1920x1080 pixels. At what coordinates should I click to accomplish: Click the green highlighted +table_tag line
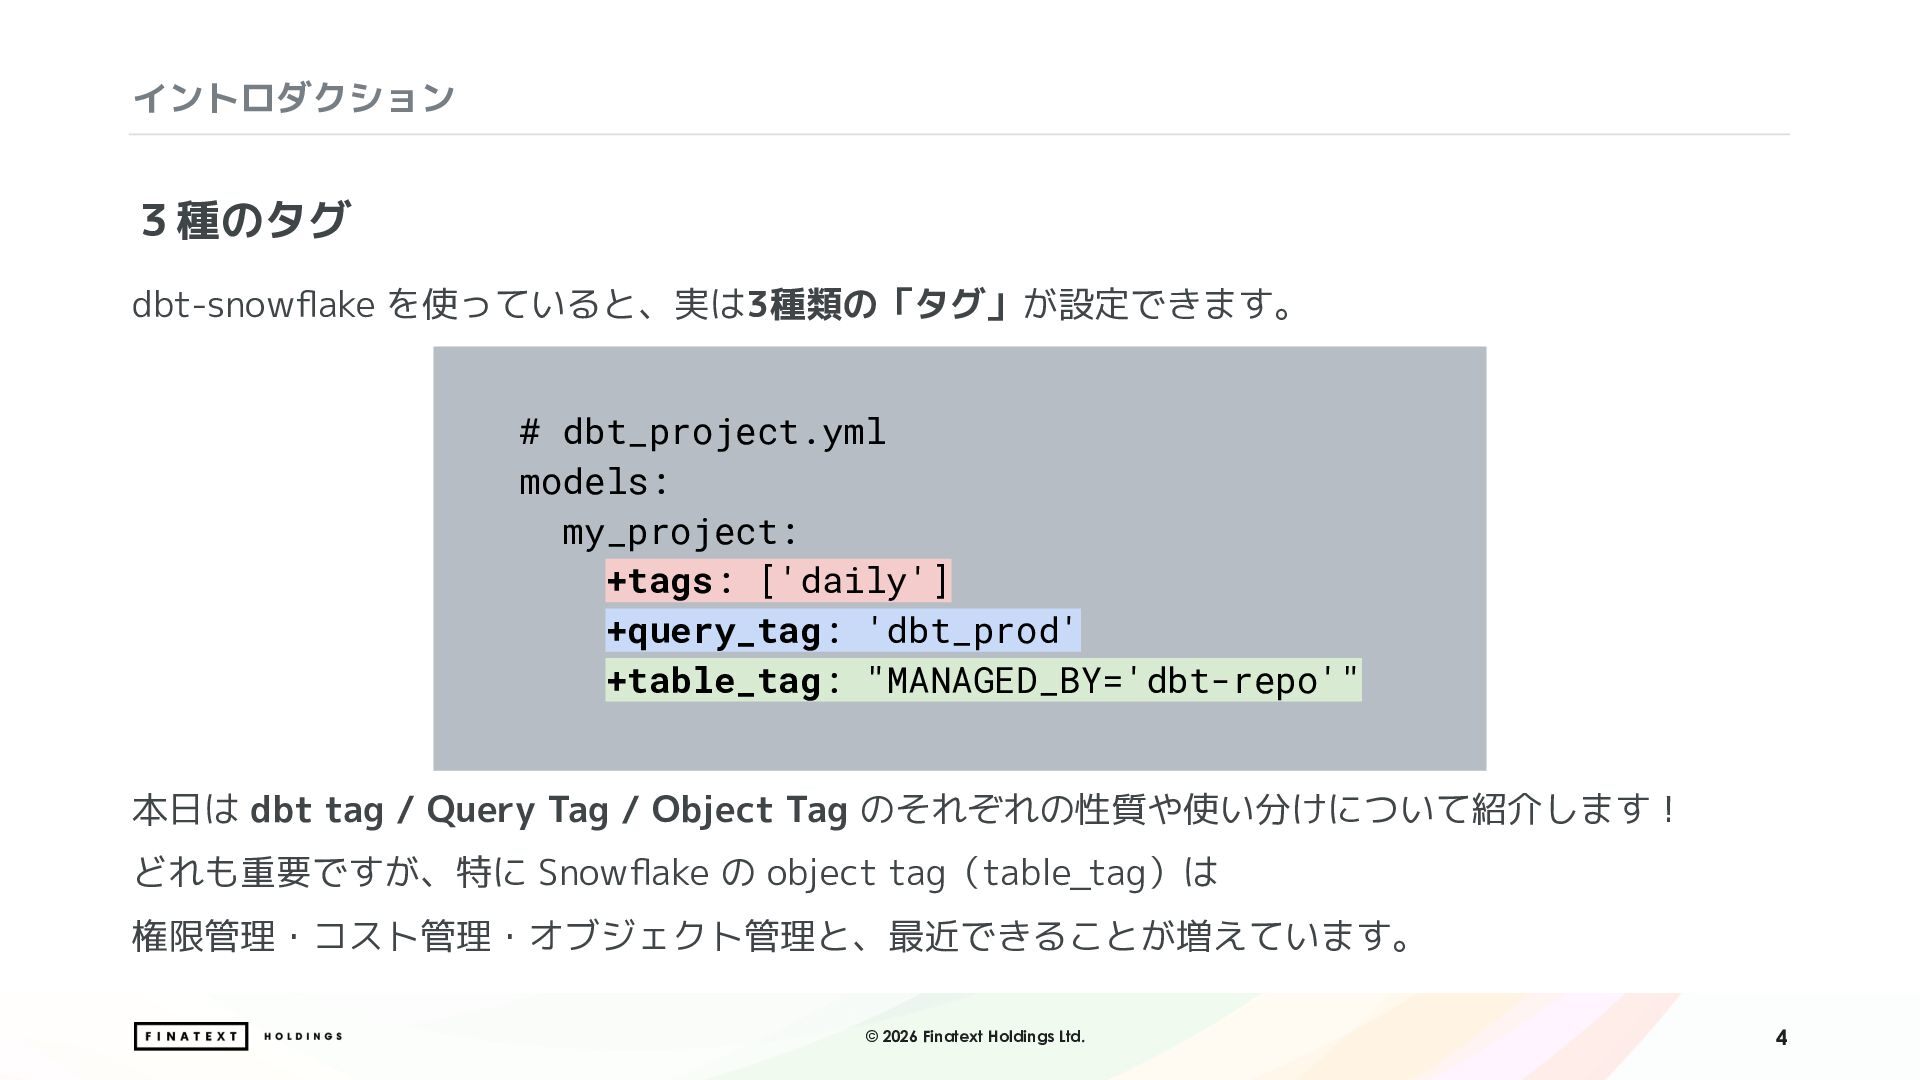click(x=983, y=681)
